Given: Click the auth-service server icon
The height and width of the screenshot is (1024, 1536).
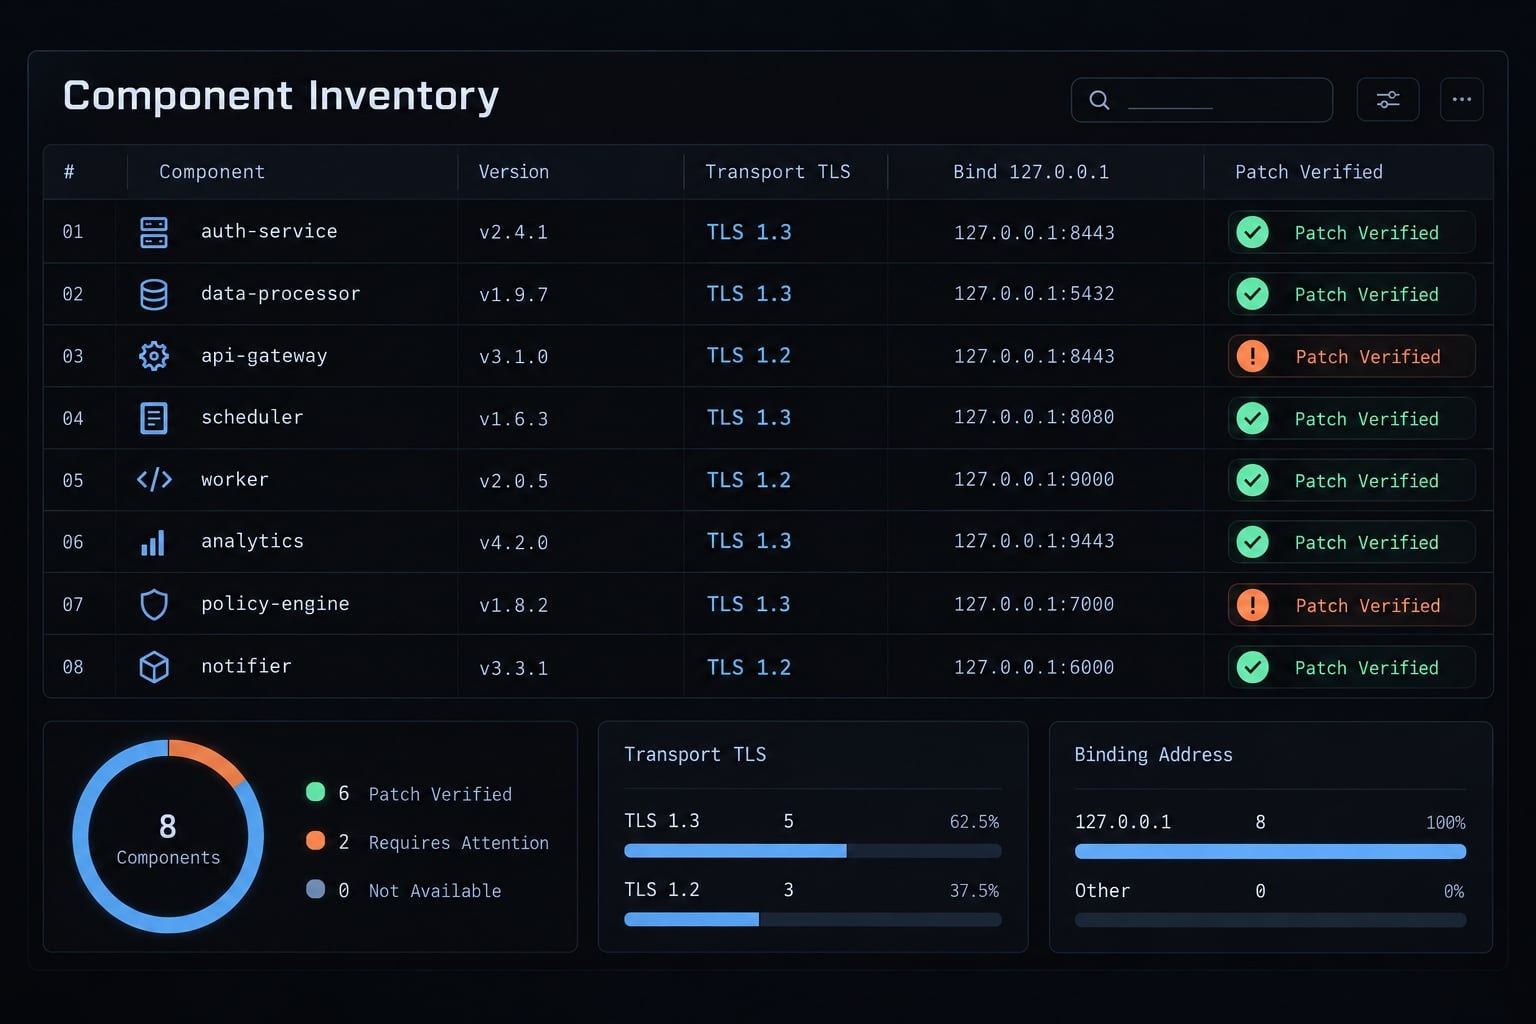Looking at the screenshot, I should [x=154, y=232].
